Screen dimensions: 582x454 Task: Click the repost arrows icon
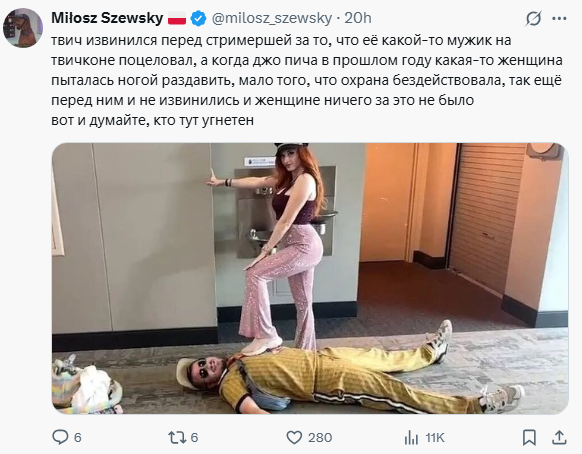(x=177, y=437)
